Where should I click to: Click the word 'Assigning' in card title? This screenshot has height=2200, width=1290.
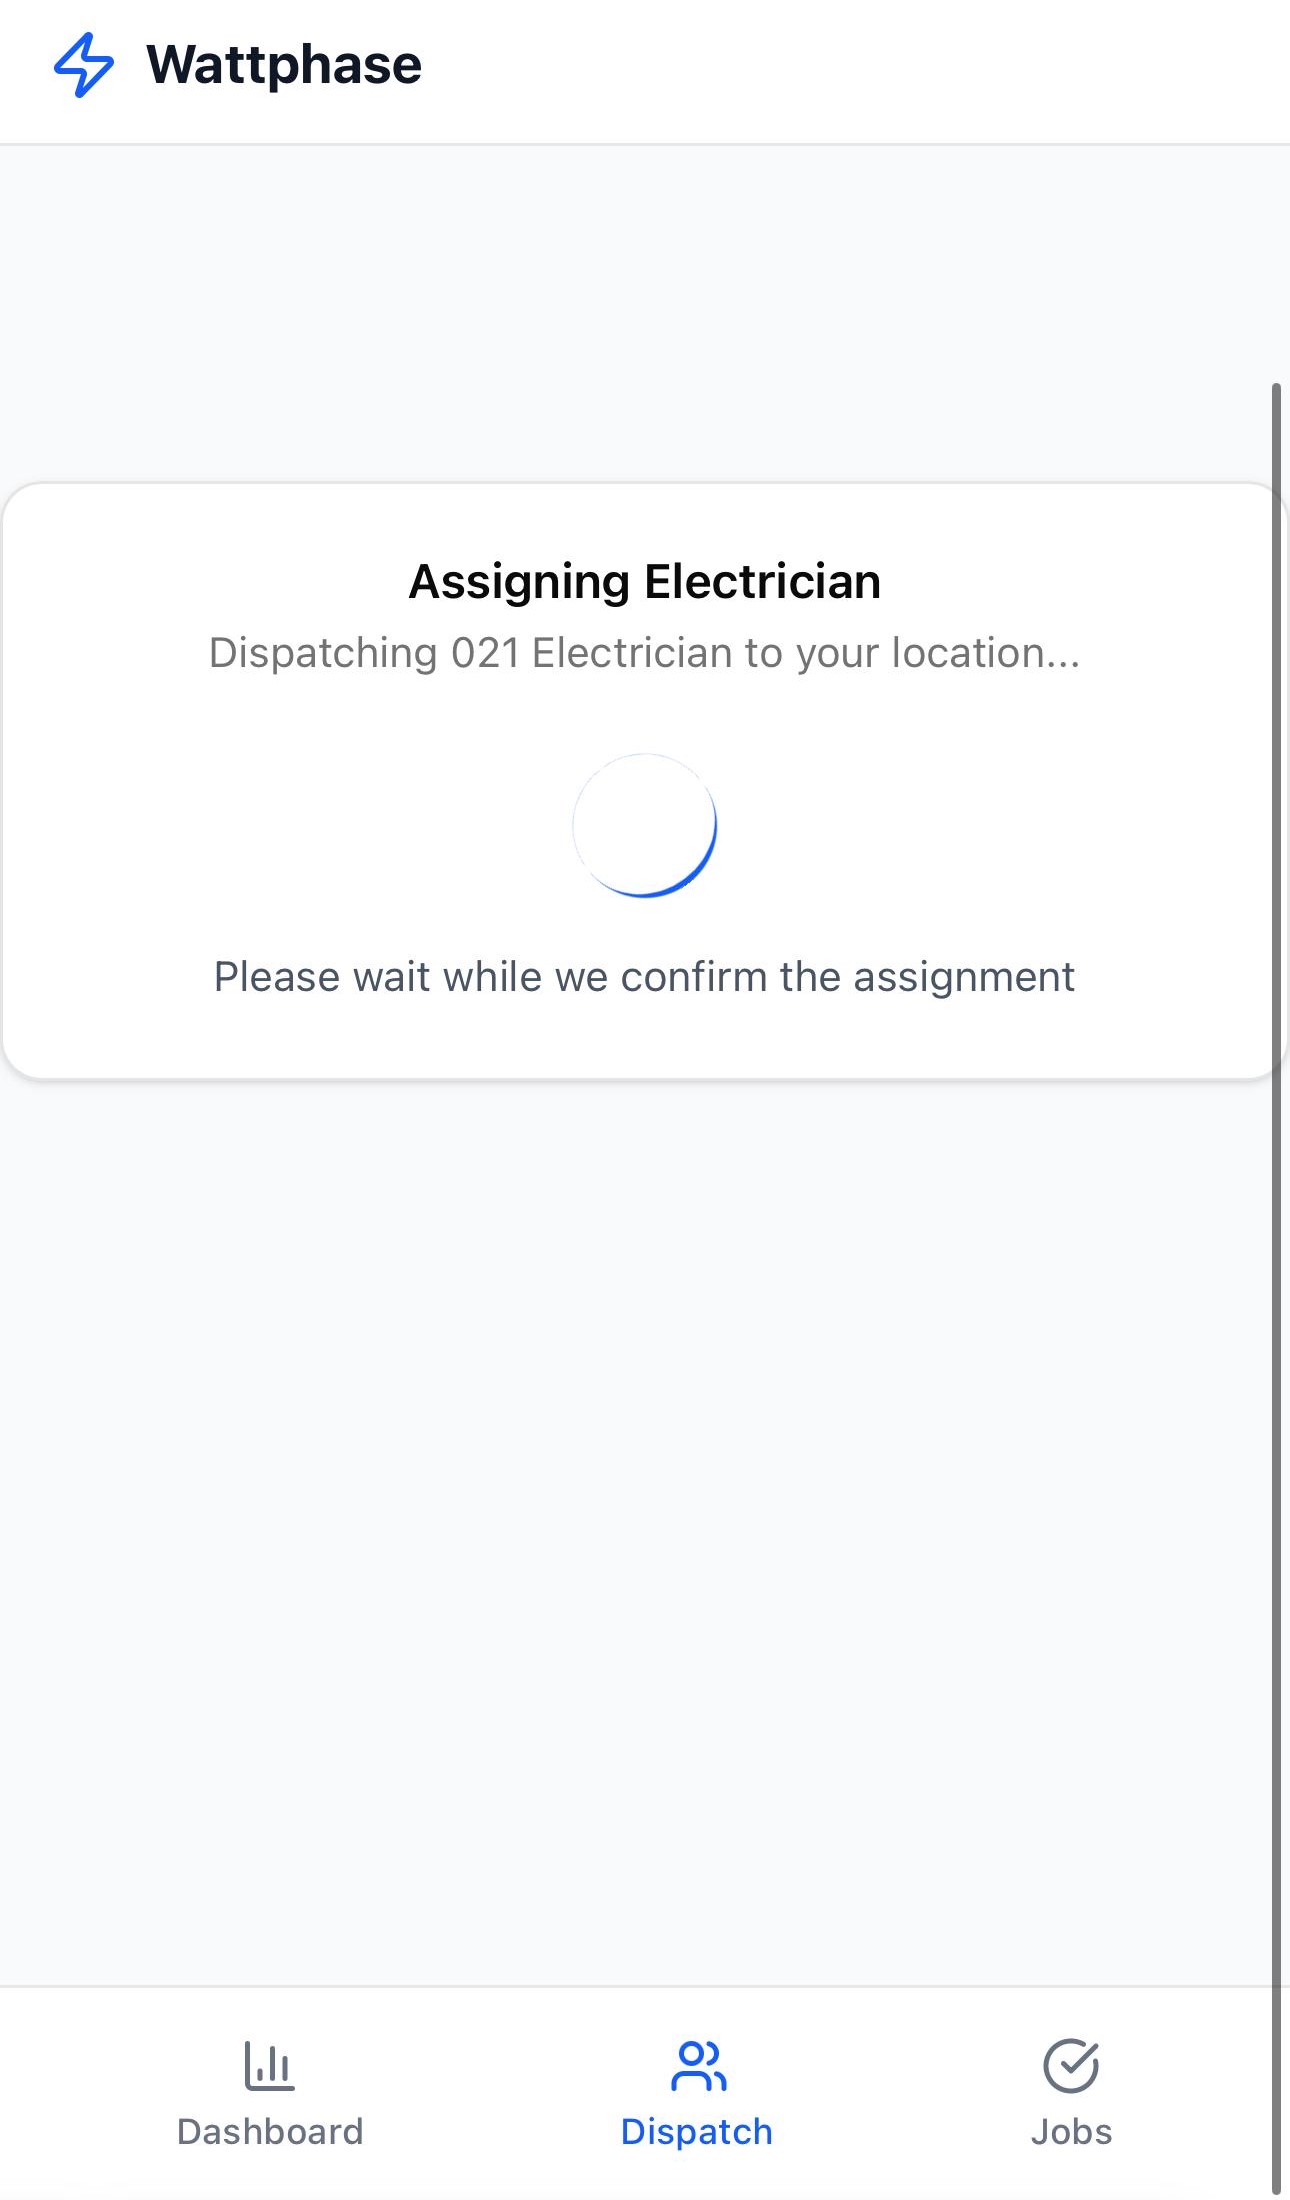click(519, 582)
